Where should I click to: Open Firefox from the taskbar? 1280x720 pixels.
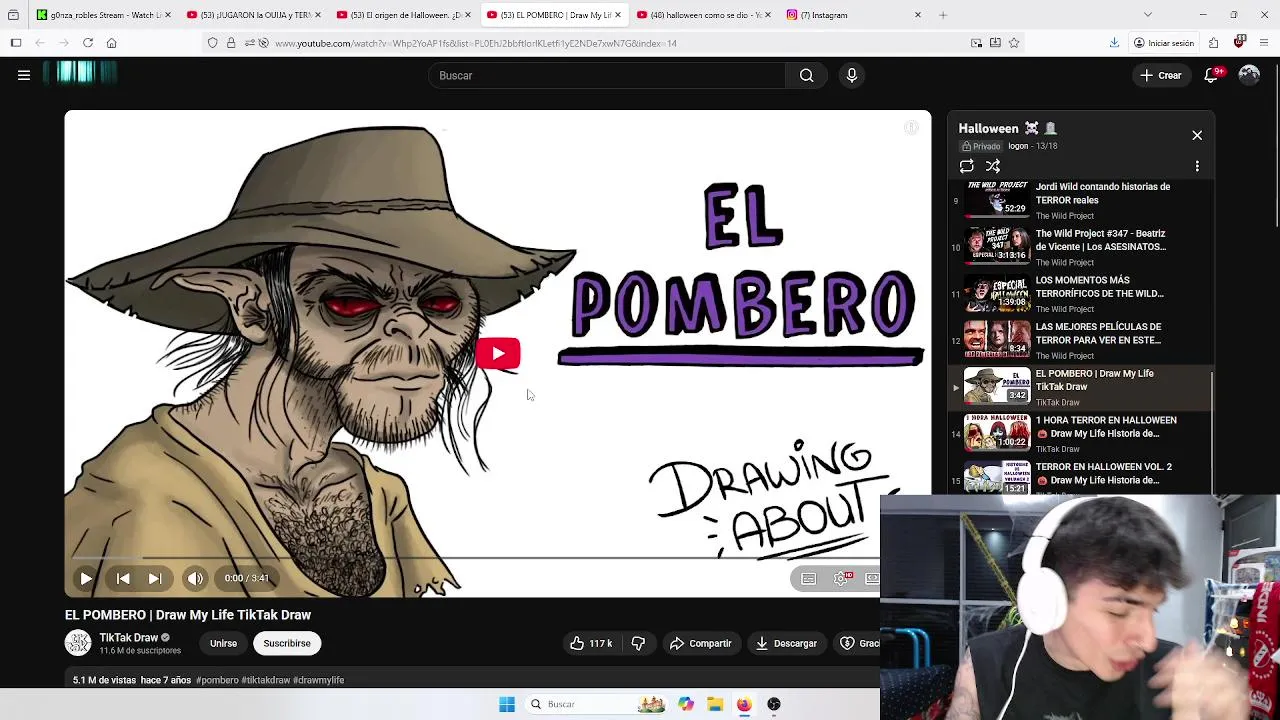[744, 704]
